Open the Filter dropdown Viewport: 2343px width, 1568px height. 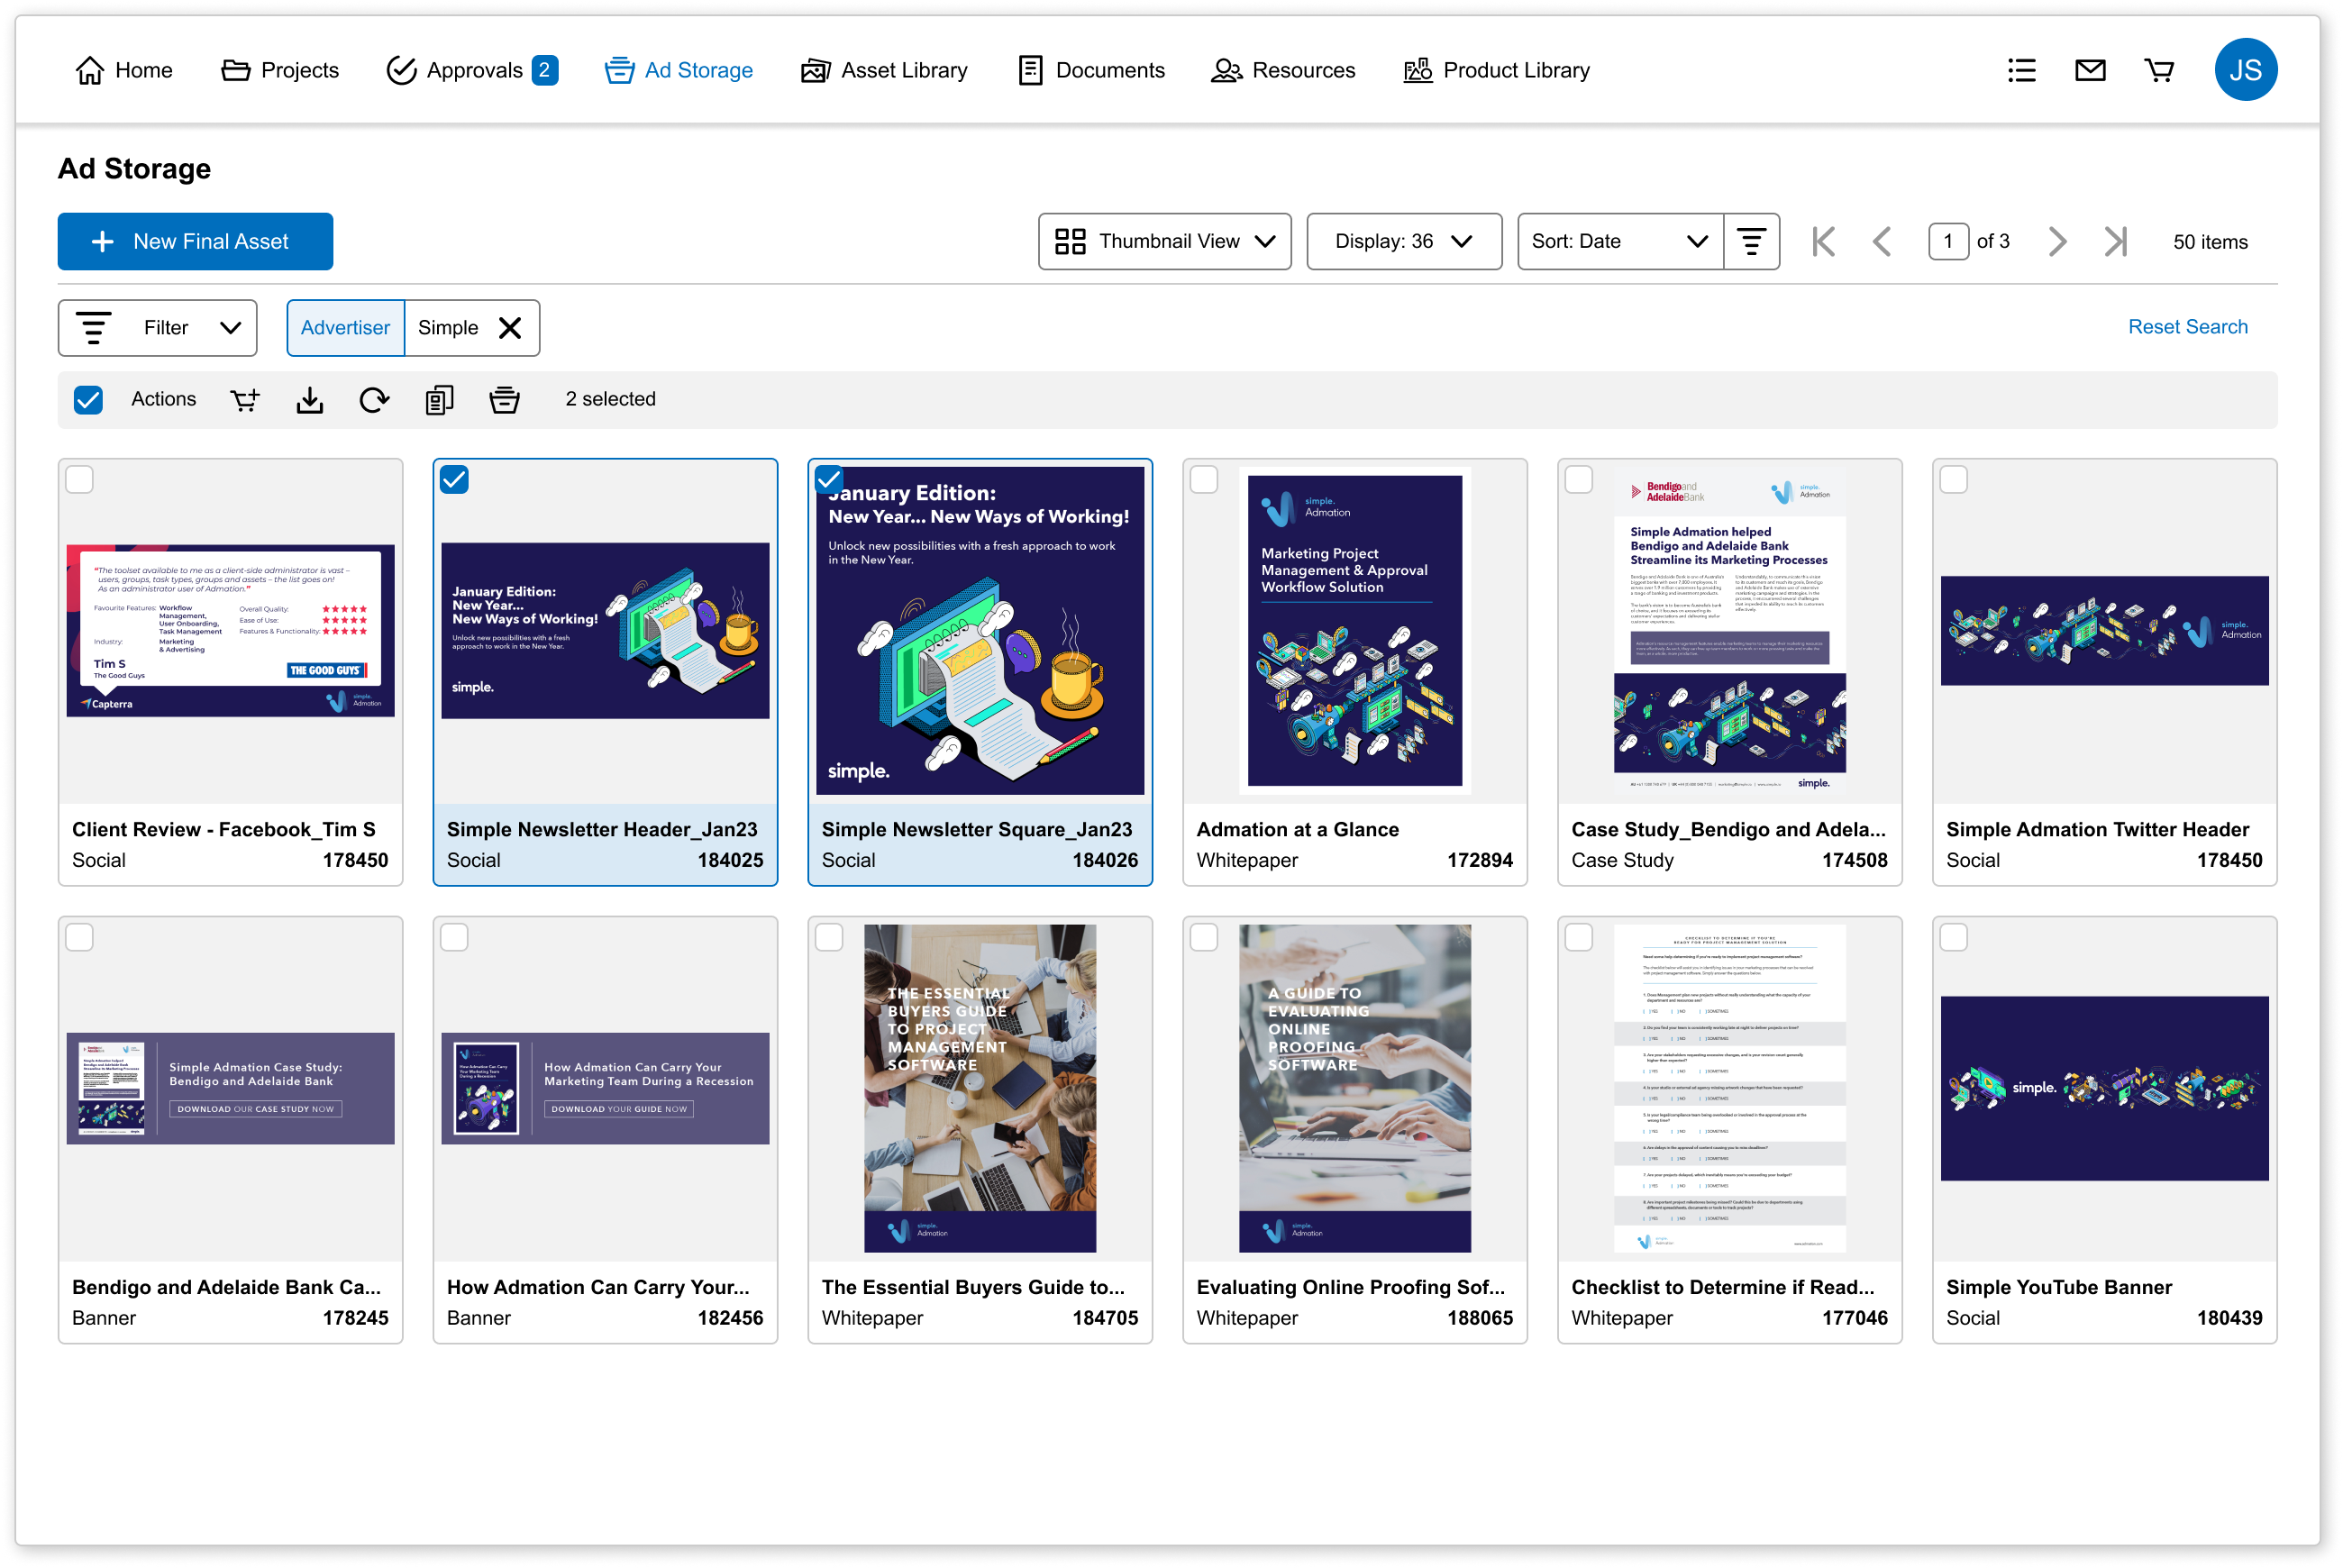point(157,328)
